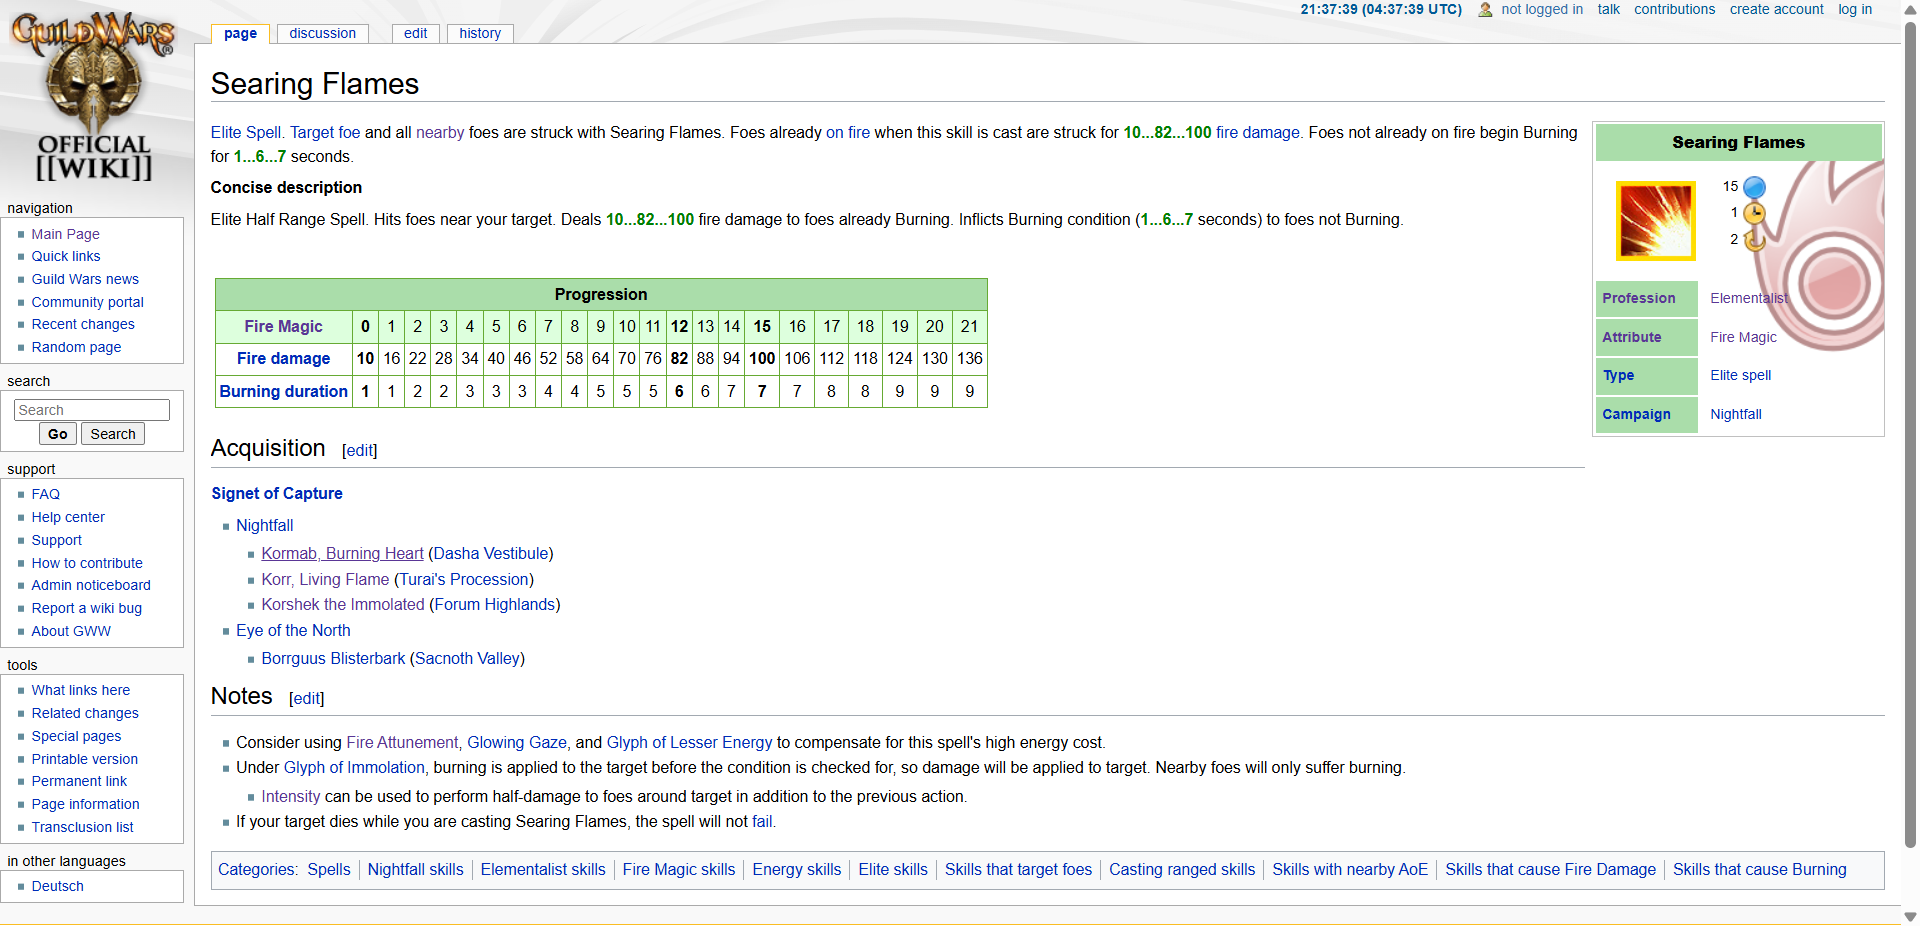Click the recharge time icon
Image resolution: width=1920 pixels, height=926 pixels.
pos(1754,240)
